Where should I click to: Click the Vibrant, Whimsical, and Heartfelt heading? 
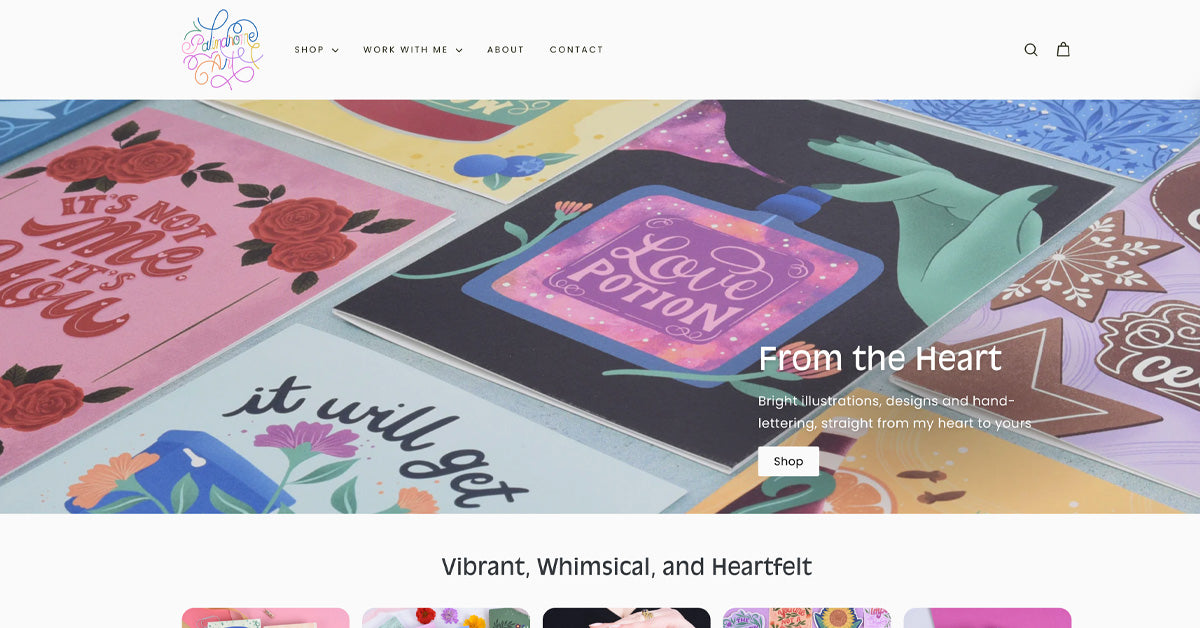[627, 567]
